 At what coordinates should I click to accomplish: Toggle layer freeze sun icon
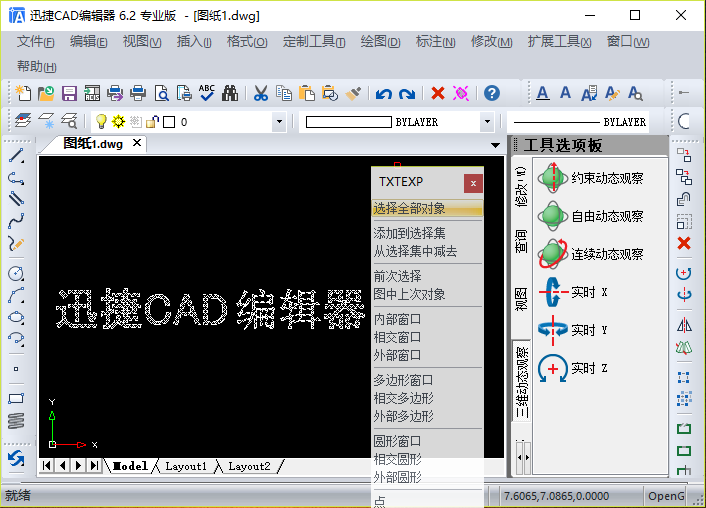(x=118, y=121)
